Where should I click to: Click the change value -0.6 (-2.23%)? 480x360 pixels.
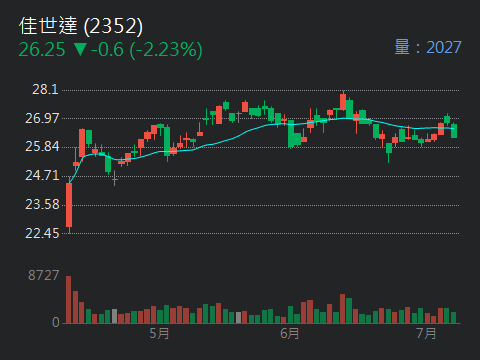[x=147, y=50]
